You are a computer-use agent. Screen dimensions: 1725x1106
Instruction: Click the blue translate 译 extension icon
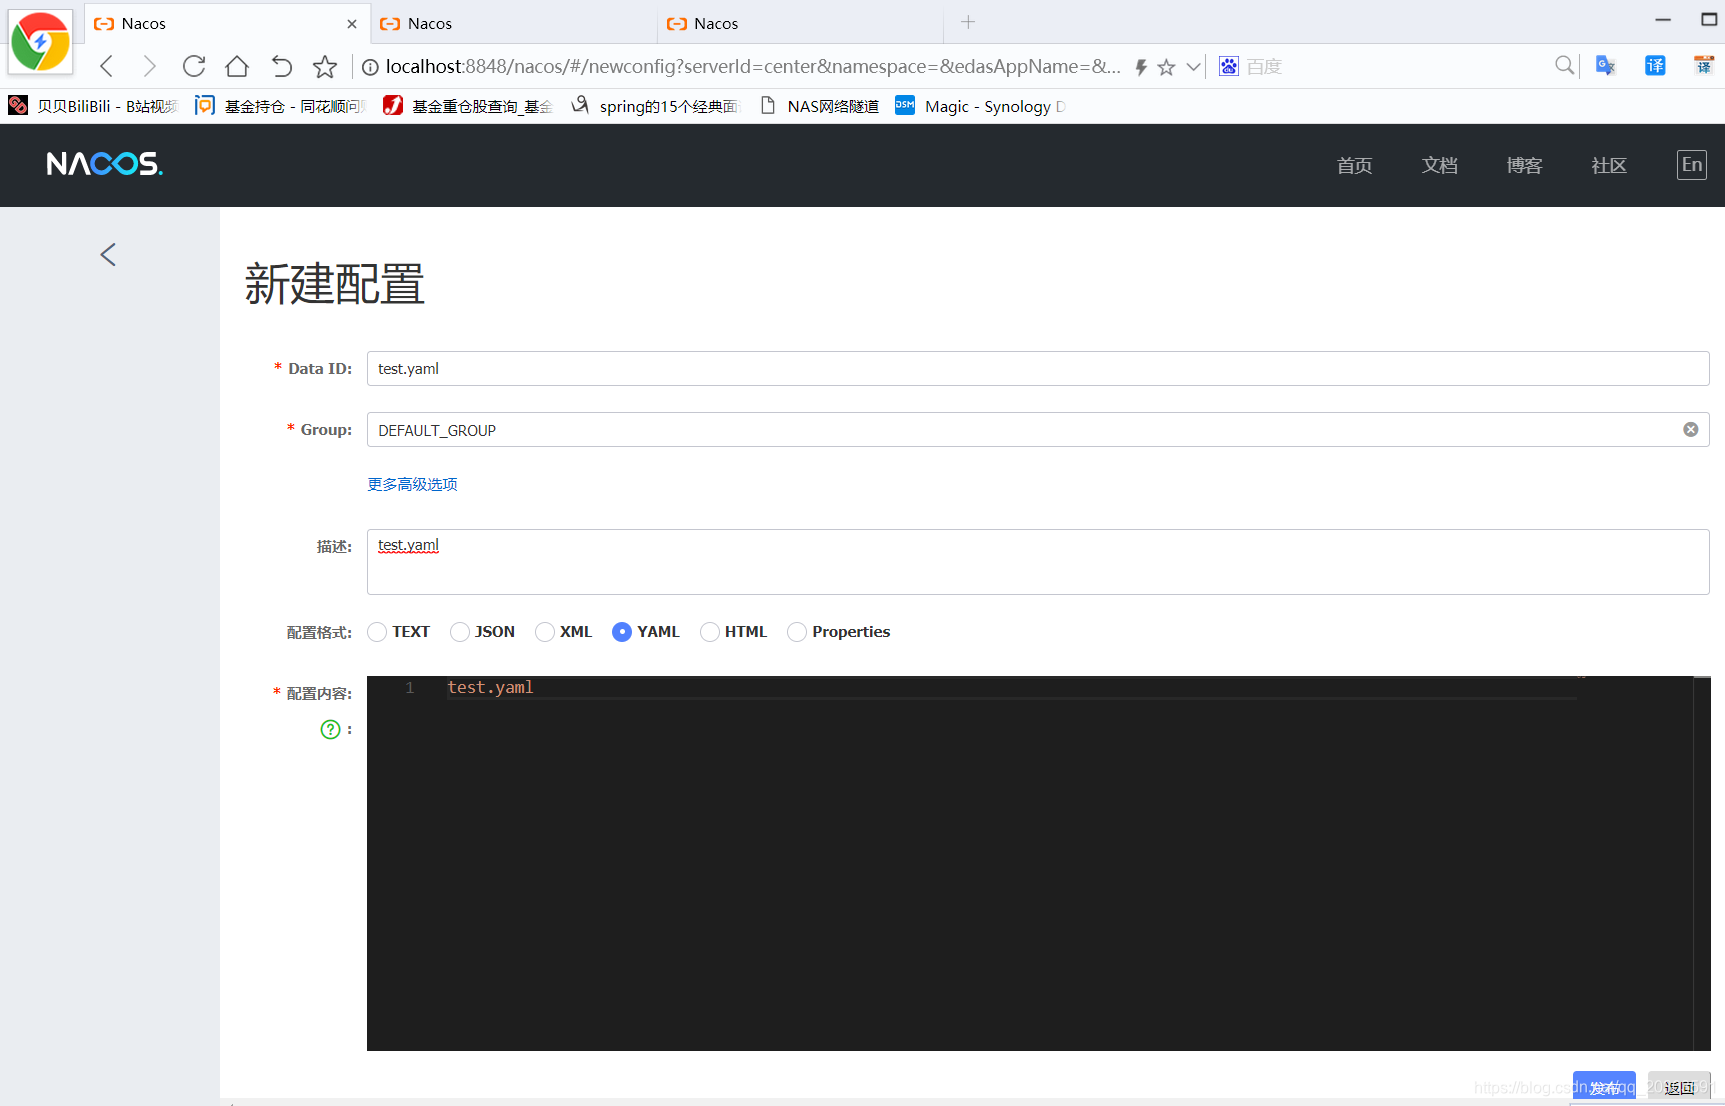coord(1655,65)
